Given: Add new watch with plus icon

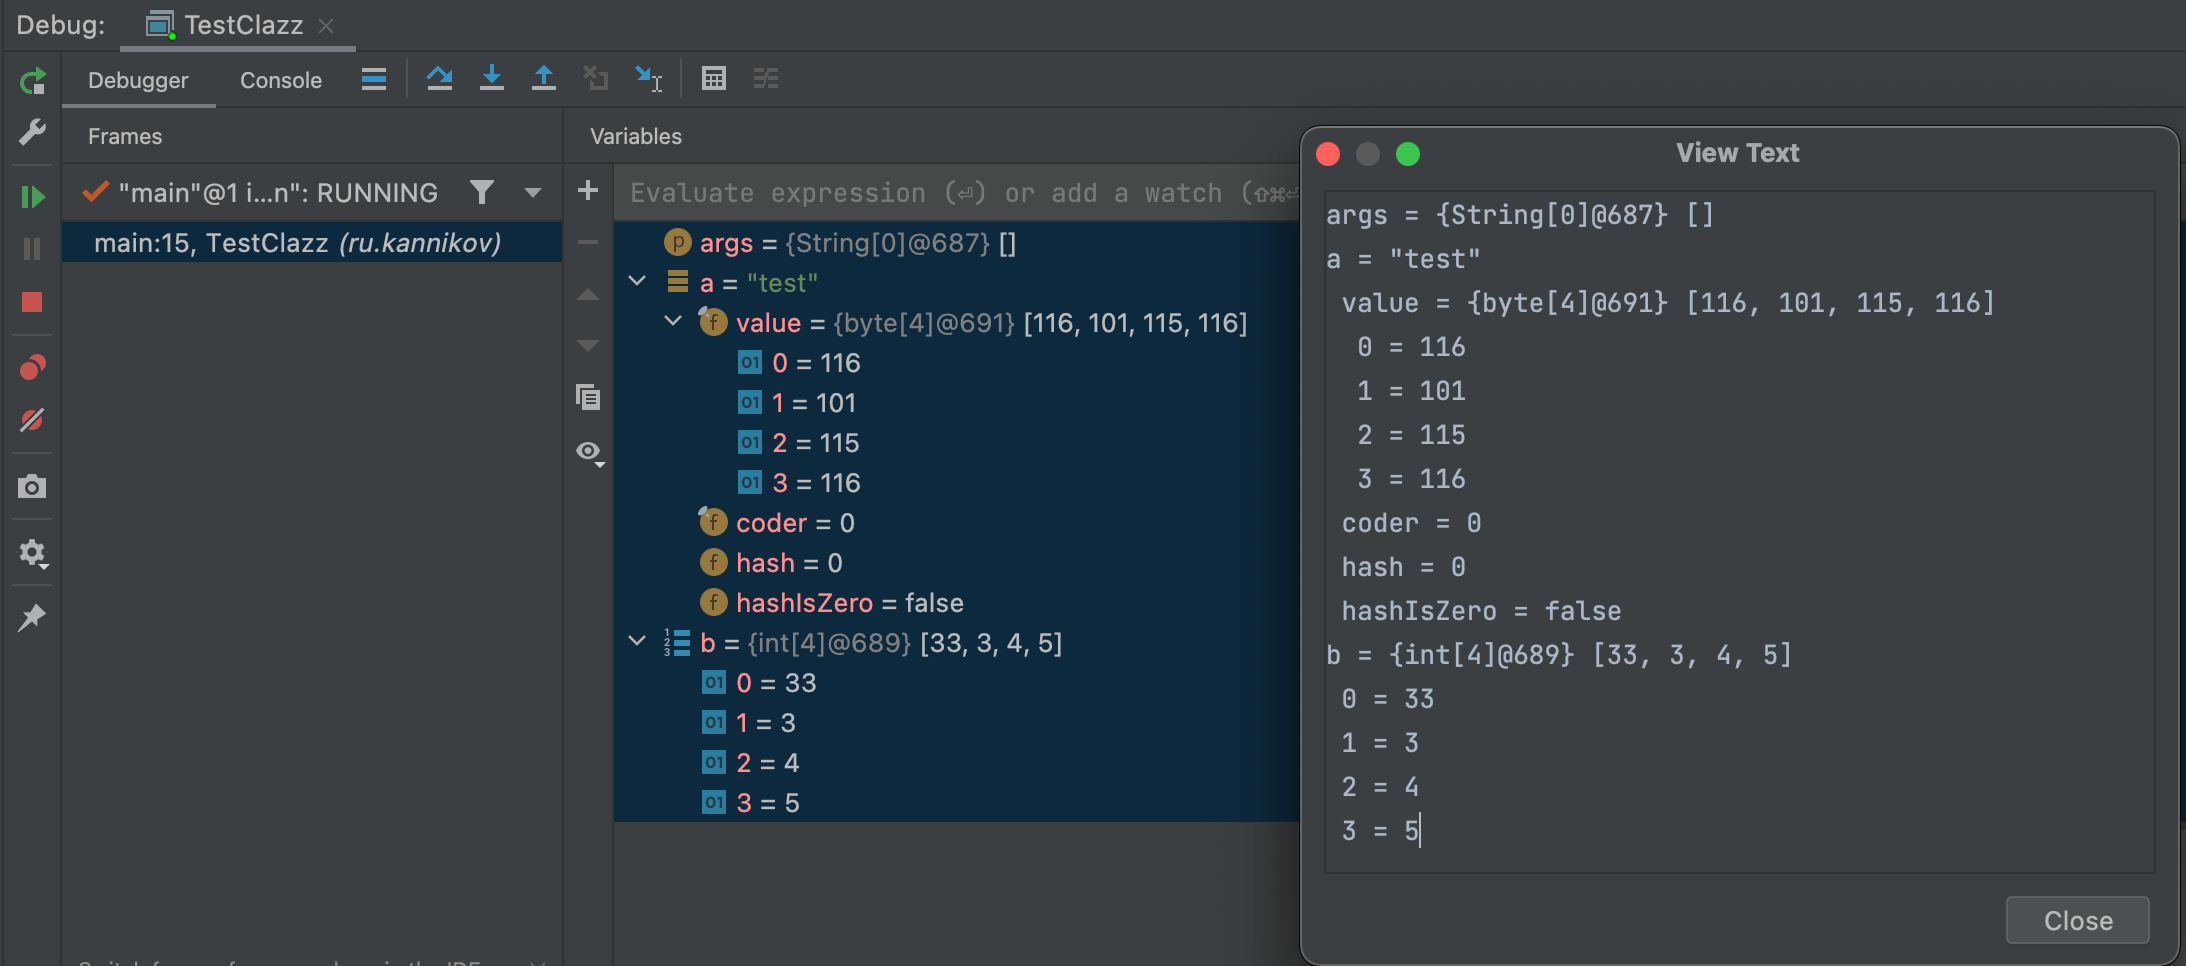Looking at the screenshot, I should (588, 190).
